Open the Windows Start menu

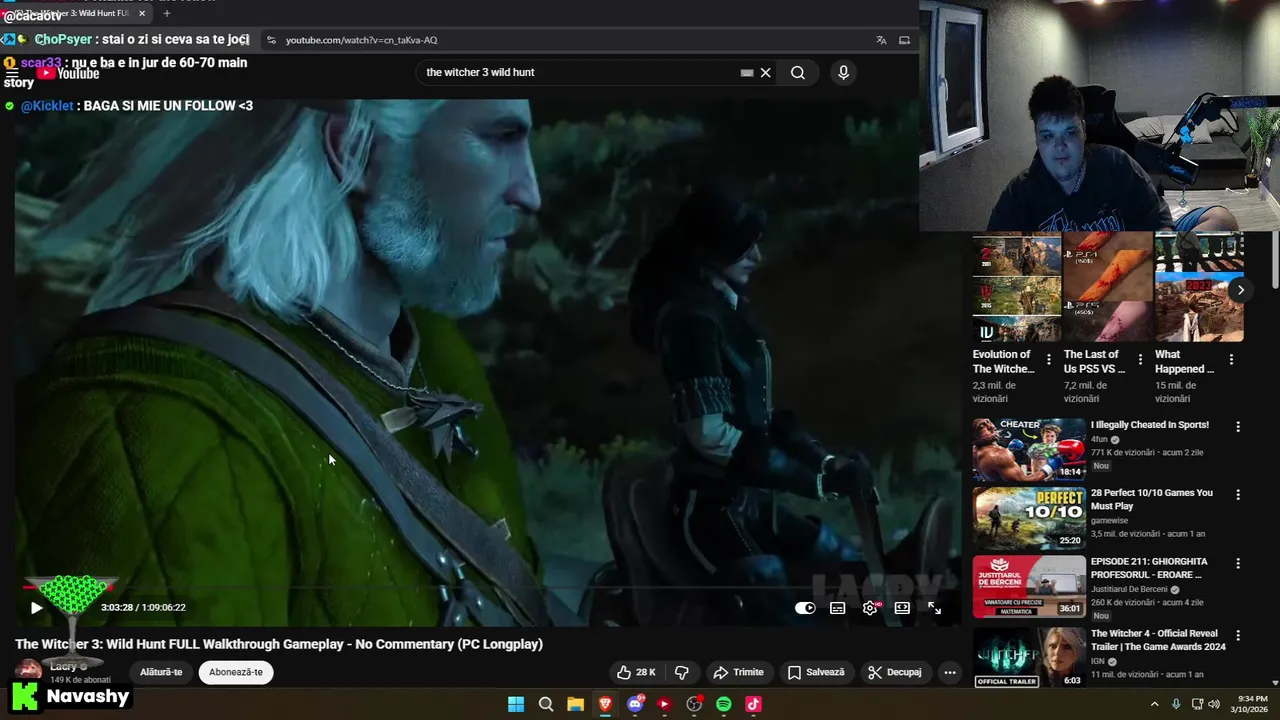click(x=516, y=704)
